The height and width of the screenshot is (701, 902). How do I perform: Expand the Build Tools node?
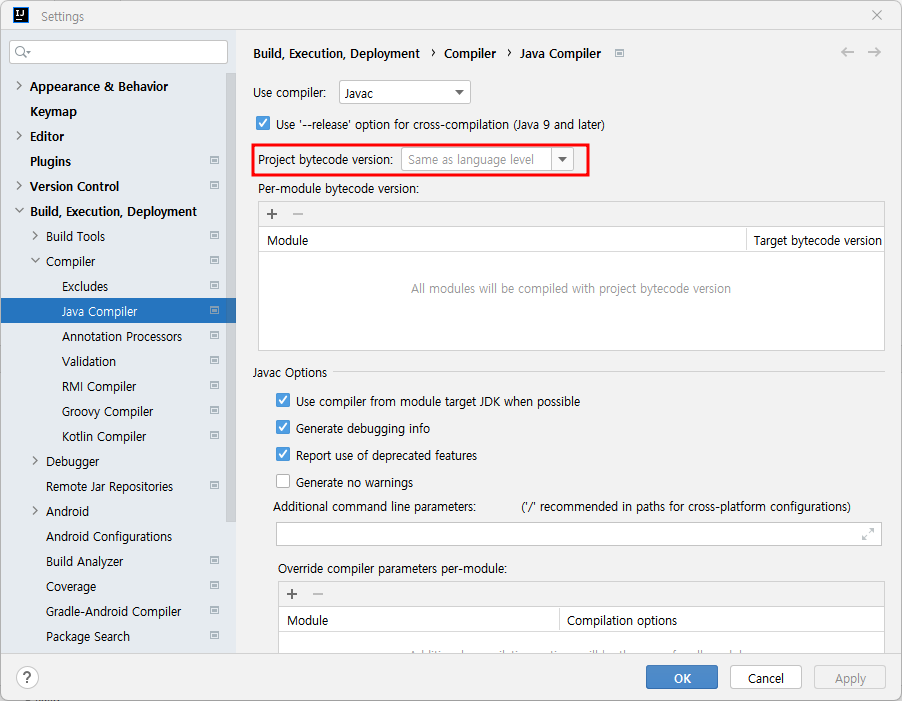click(35, 236)
